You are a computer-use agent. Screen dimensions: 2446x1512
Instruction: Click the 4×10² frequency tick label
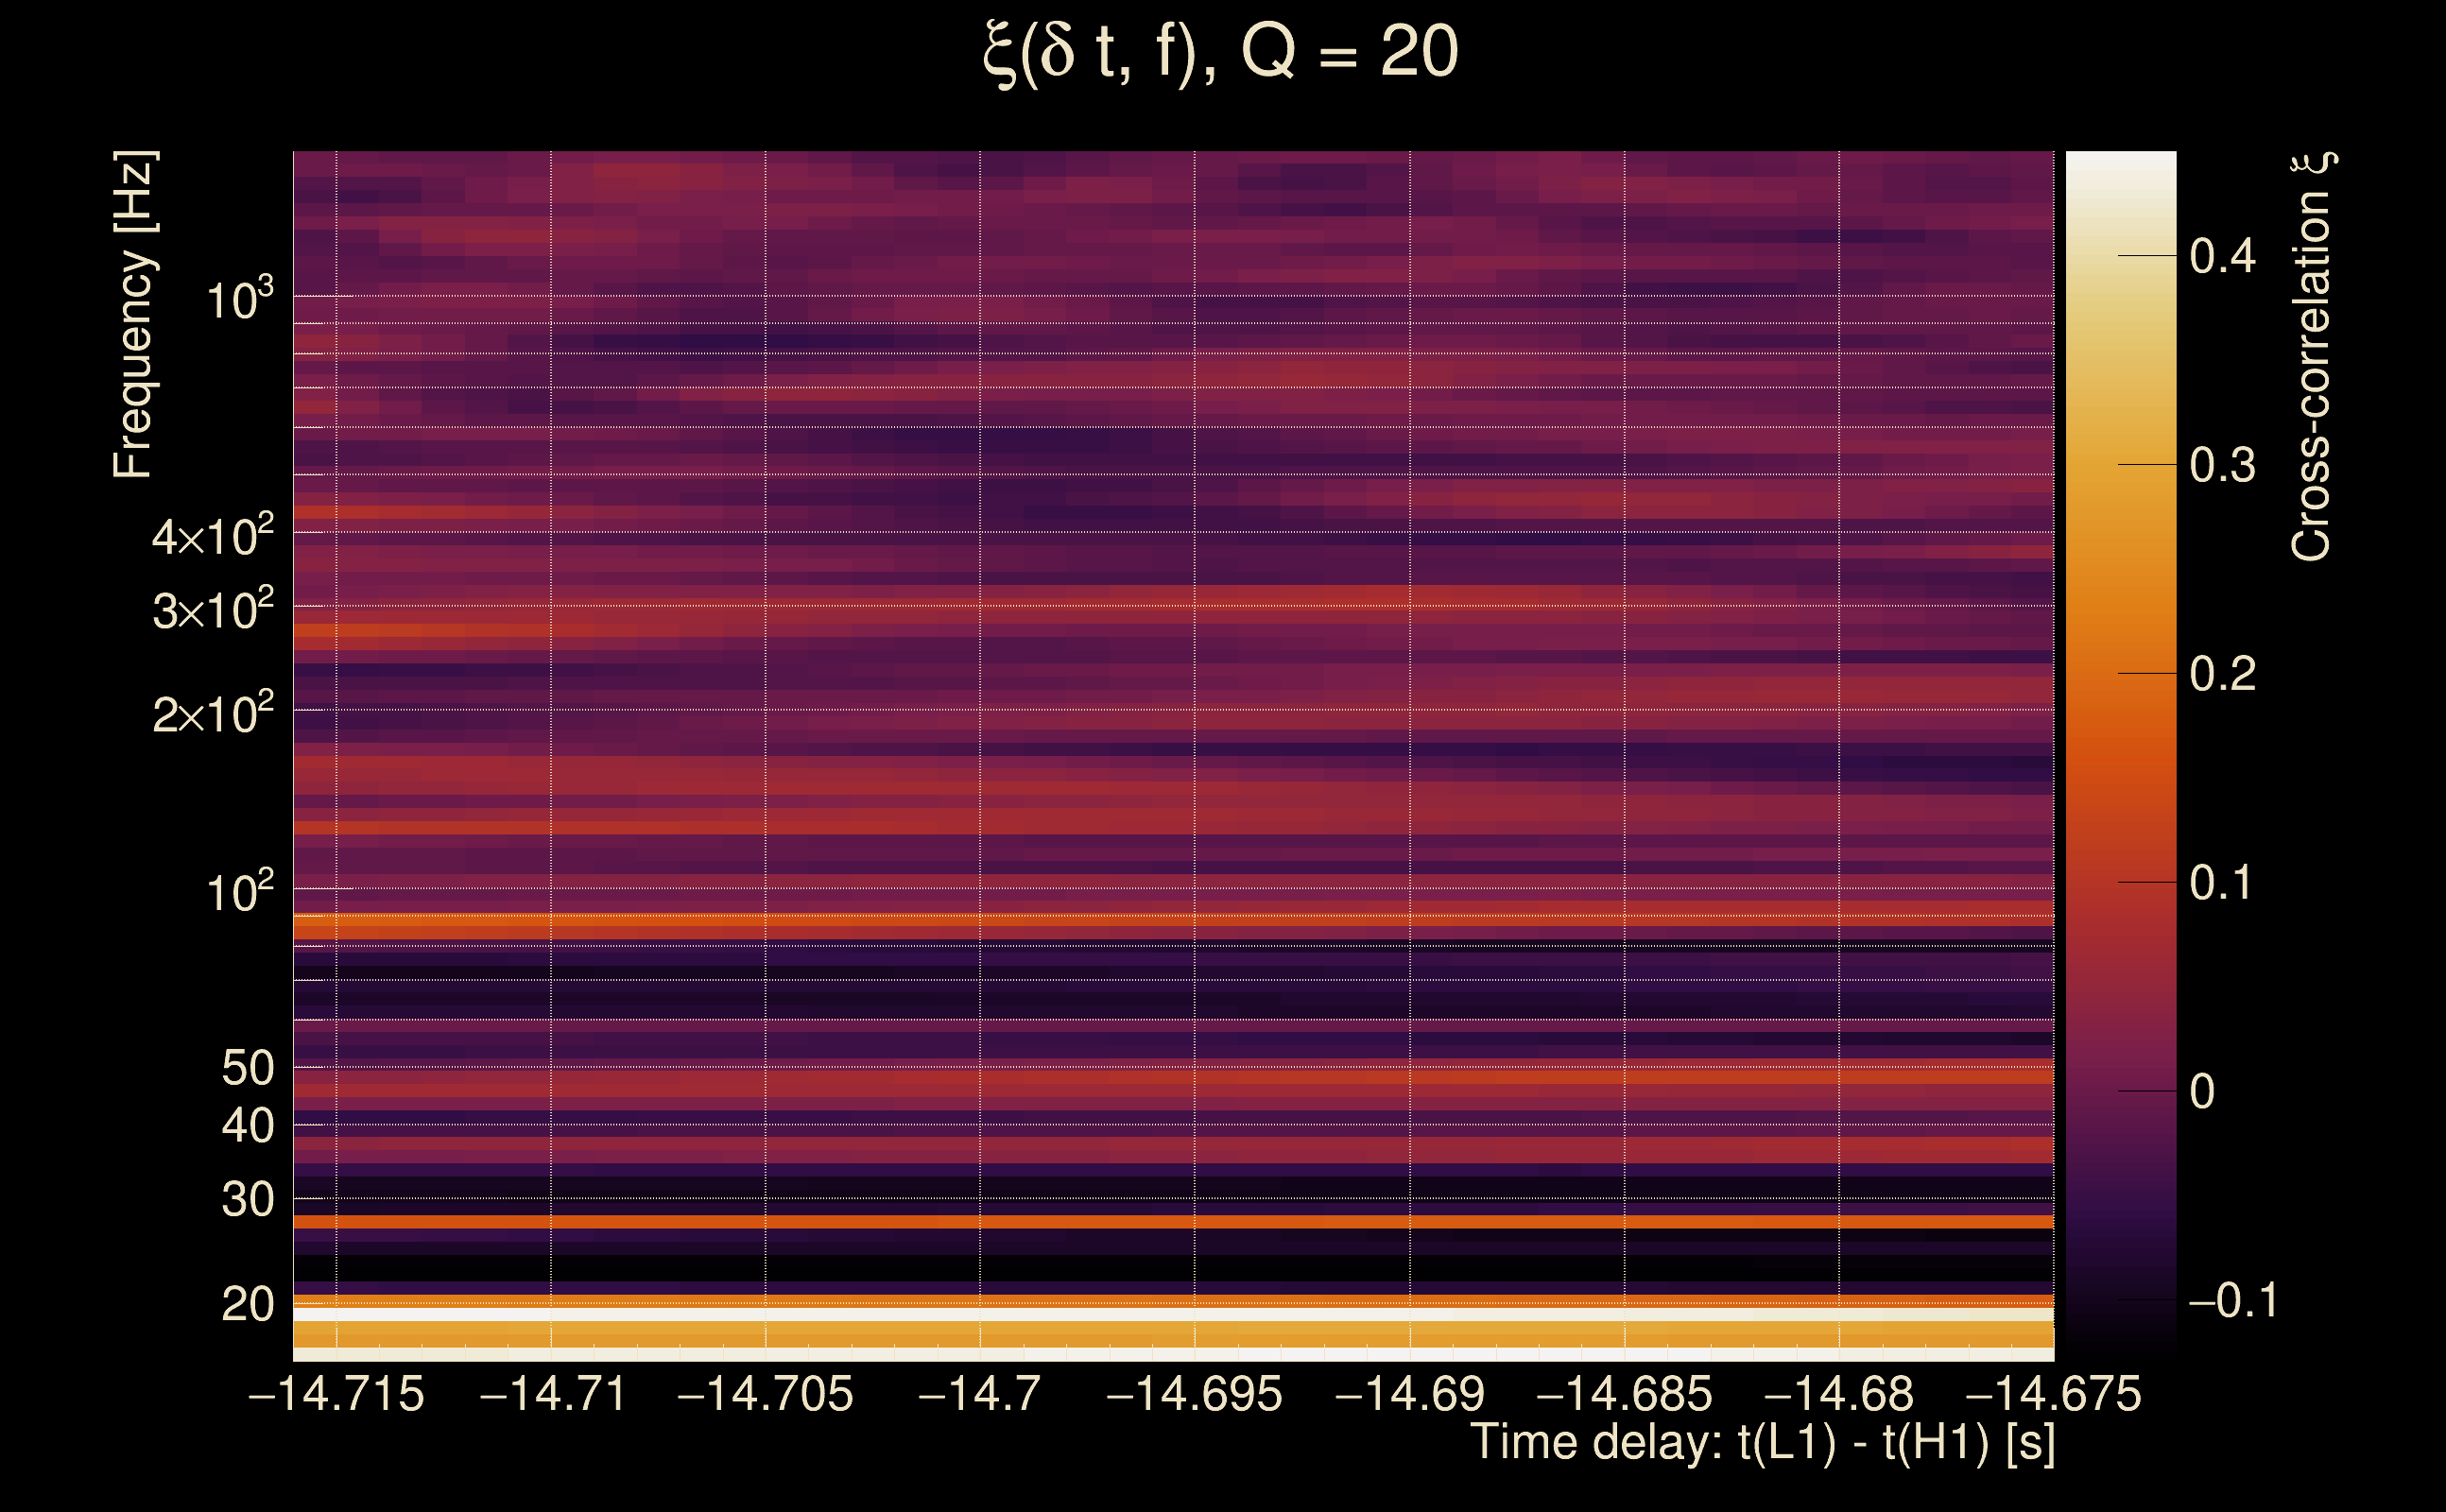click(x=213, y=536)
